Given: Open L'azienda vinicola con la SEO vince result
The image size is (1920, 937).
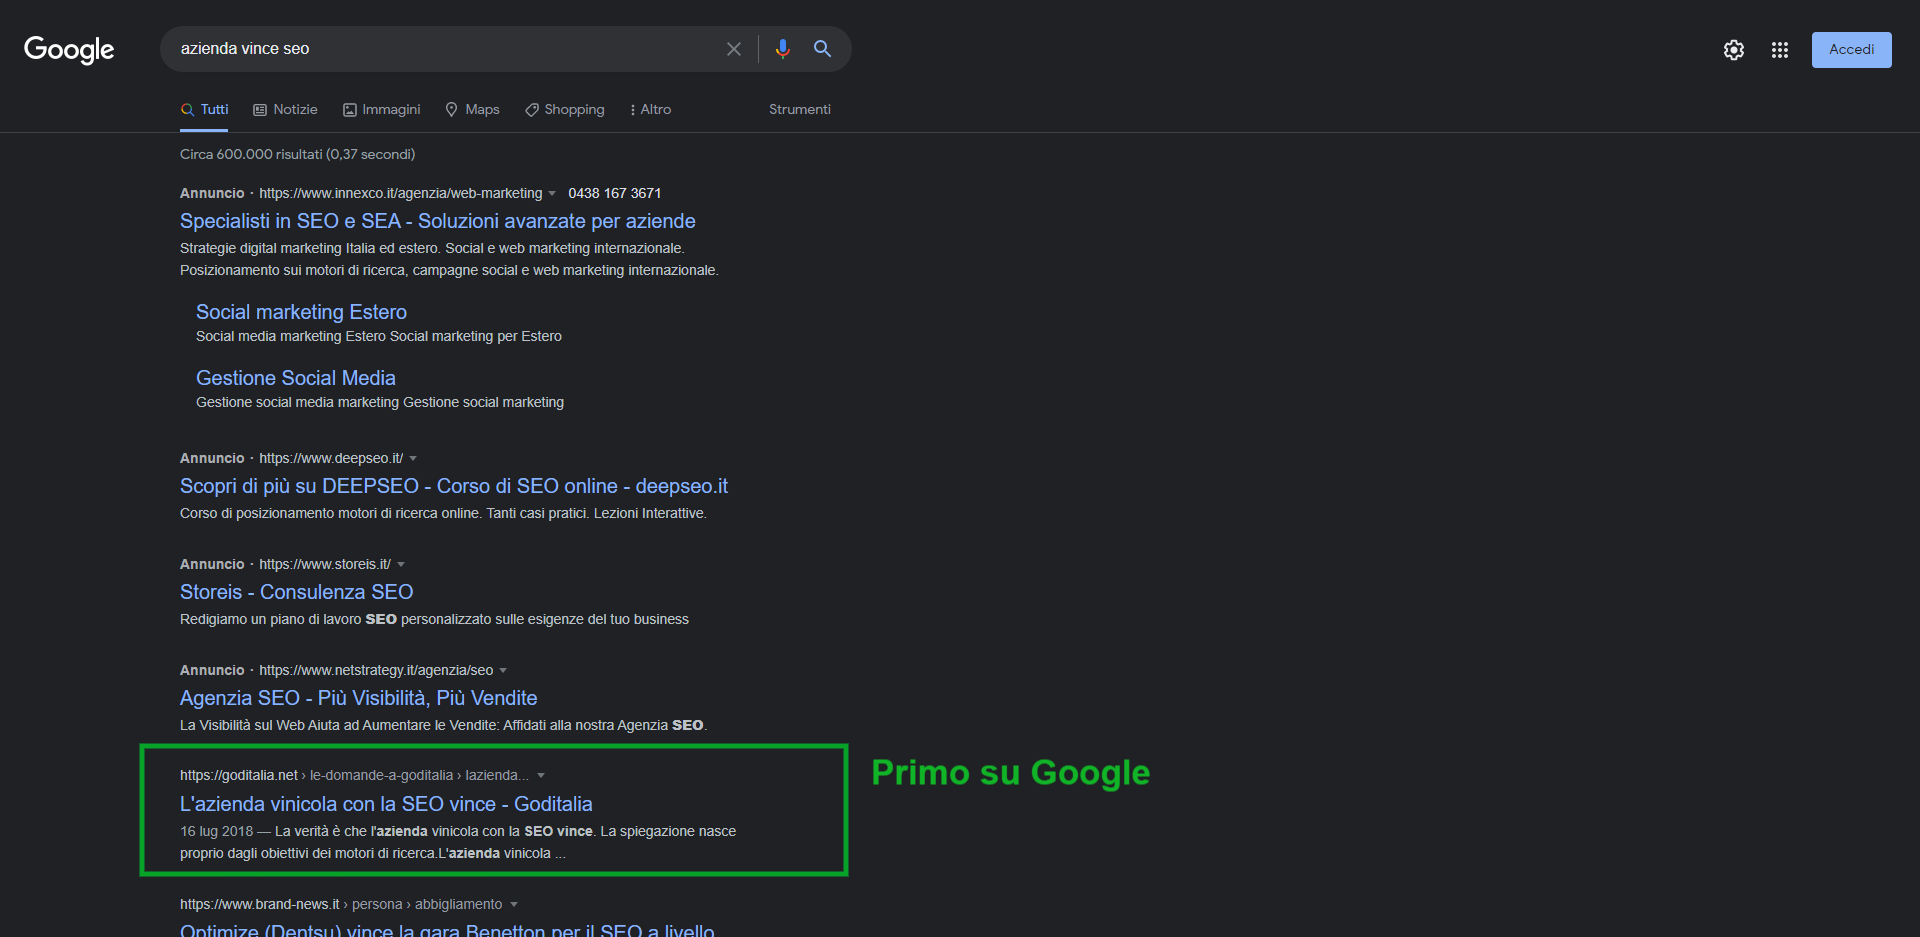Looking at the screenshot, I should tap(386, 804).
